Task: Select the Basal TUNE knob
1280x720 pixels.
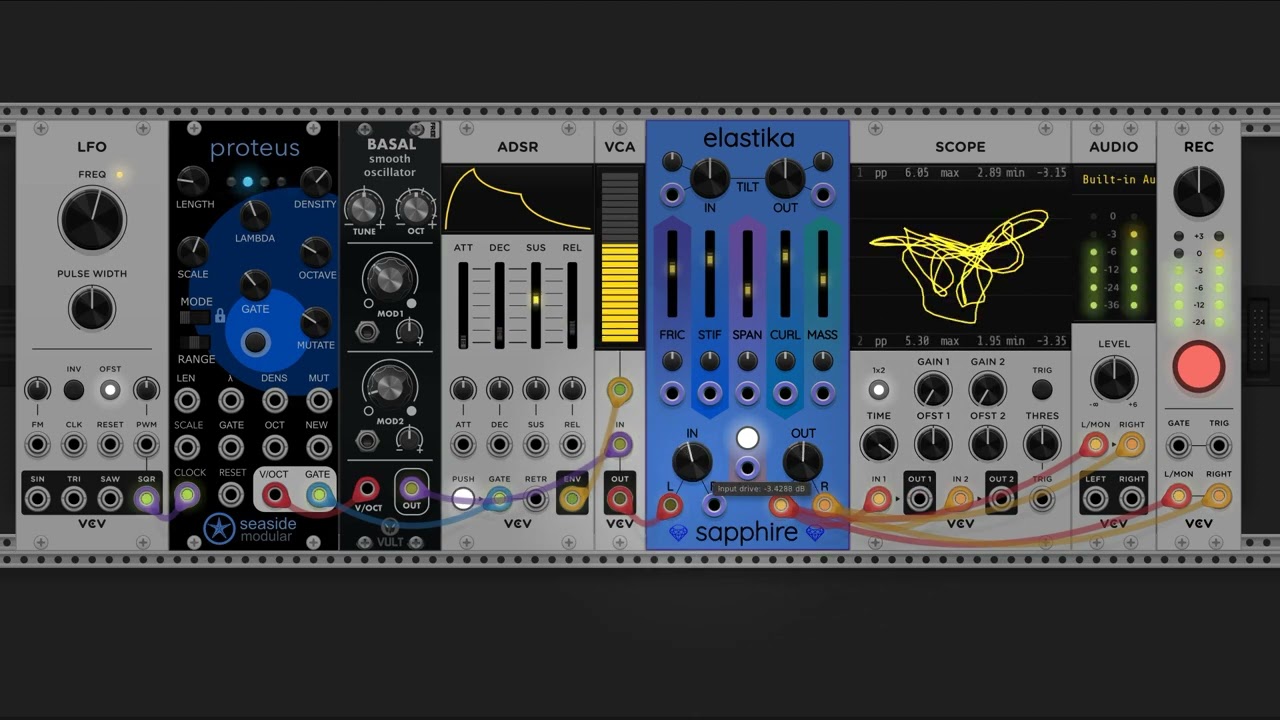Action: click(364, 208)
